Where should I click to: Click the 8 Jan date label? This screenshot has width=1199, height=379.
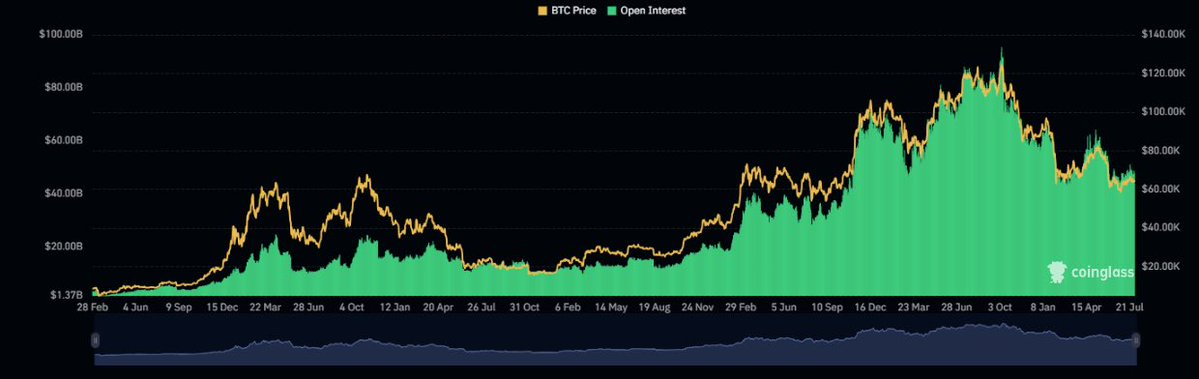coord(1042,307)
